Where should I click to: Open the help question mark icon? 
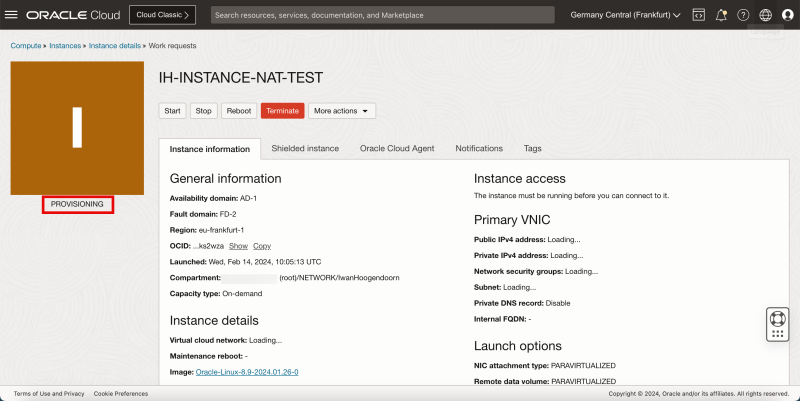(743, 15)
